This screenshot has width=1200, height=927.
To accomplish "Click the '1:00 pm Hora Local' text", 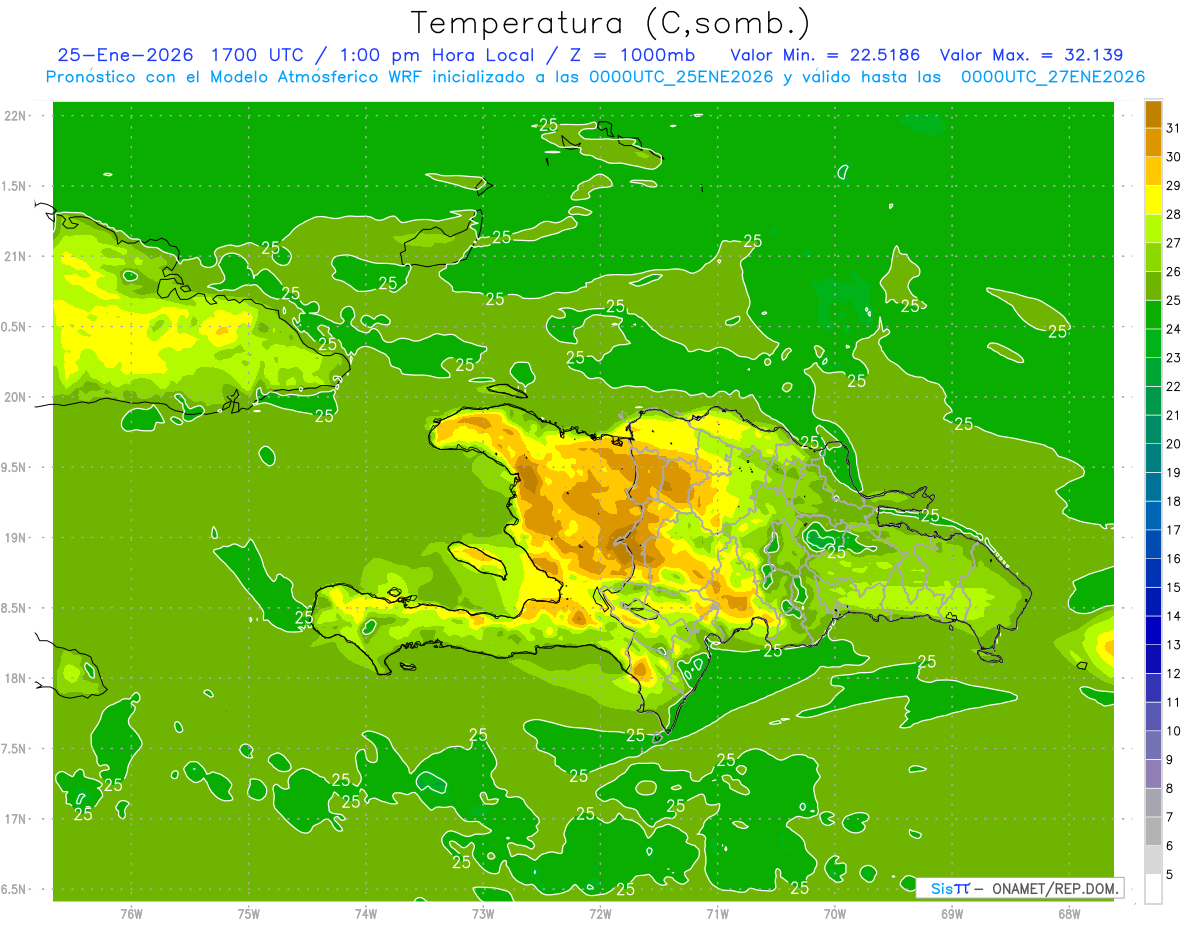I will (x=436, y=55).
